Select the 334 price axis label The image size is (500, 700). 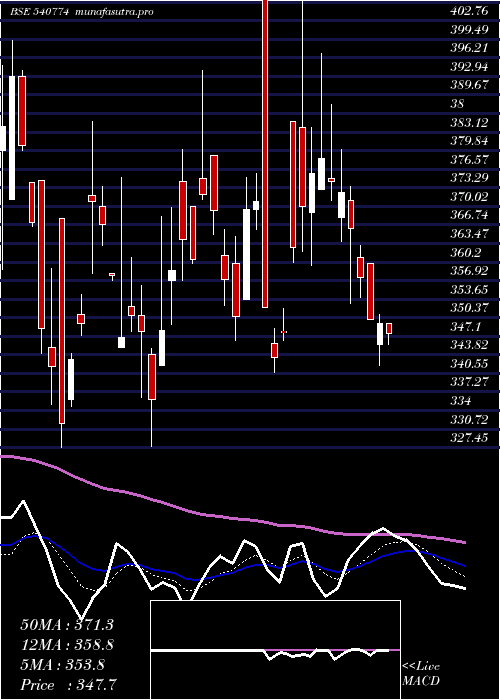tap(461, 401)
